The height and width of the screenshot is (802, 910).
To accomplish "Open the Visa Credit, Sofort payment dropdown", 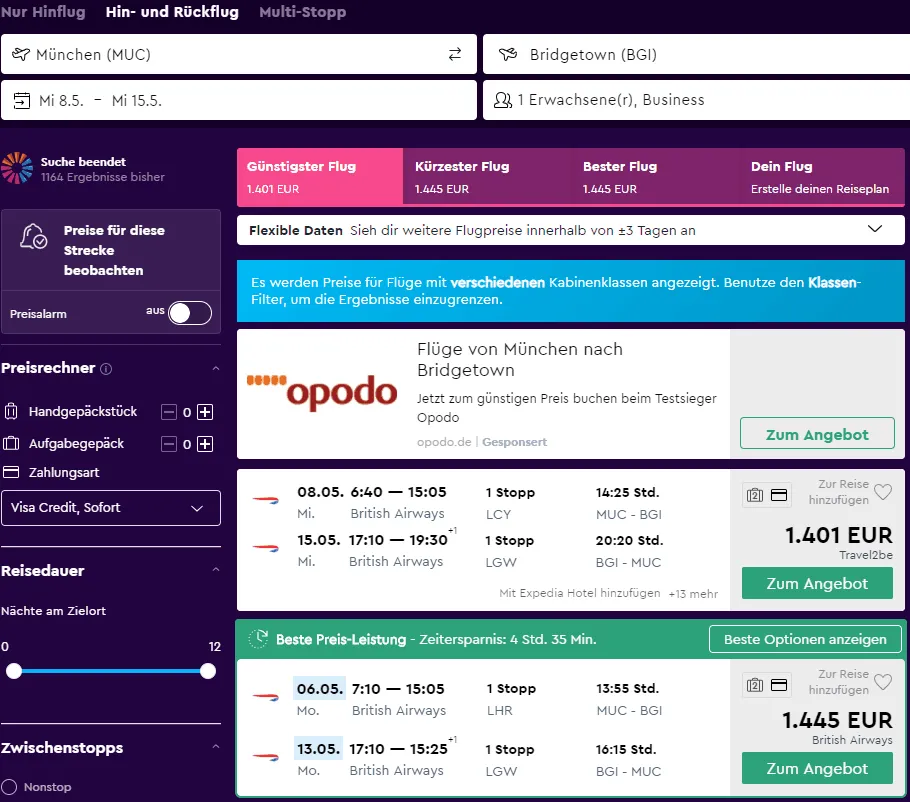I will 111,508.
